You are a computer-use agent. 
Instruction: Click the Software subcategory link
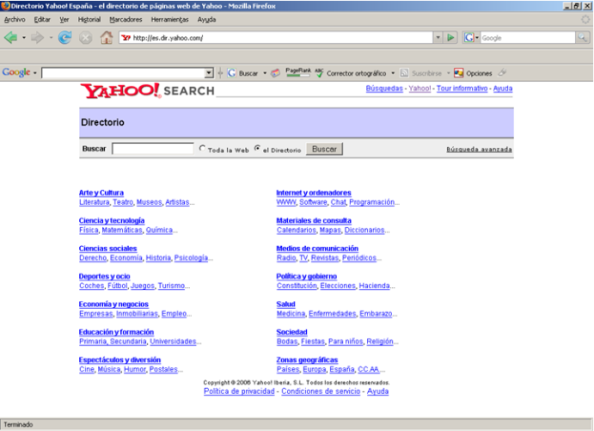coord(313,202)
